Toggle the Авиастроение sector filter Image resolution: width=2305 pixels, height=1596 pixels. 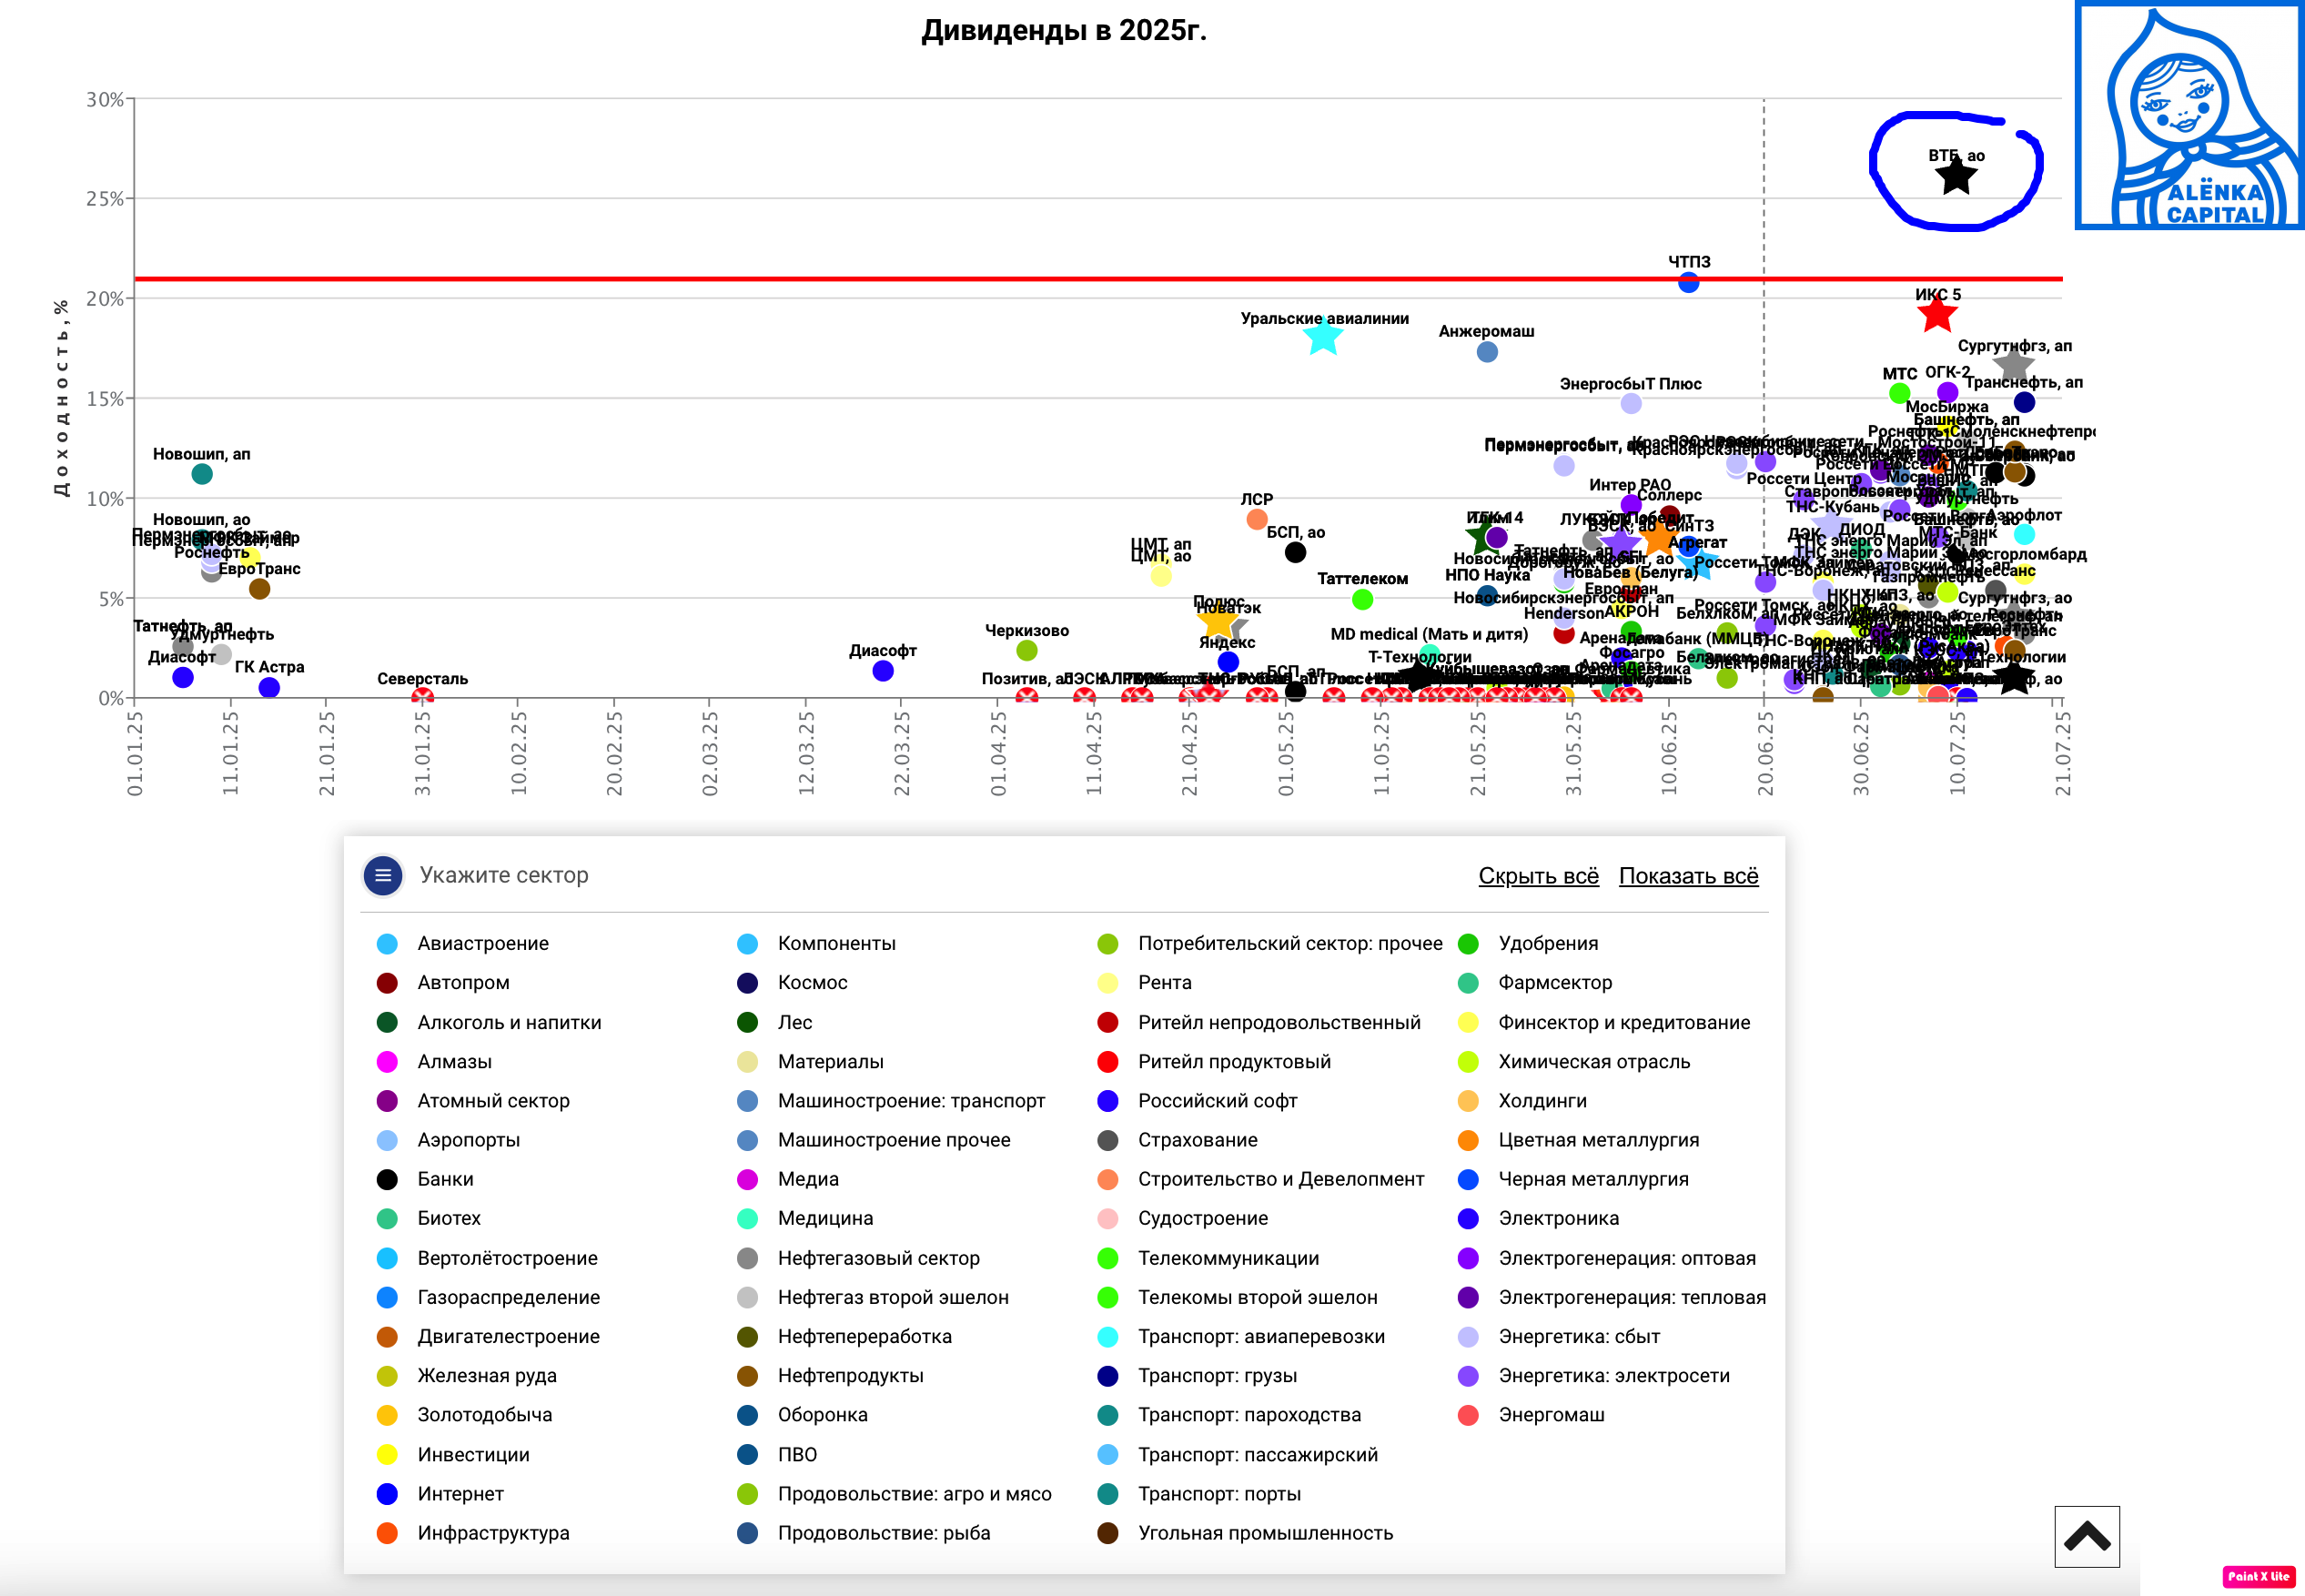click(463, 943)
